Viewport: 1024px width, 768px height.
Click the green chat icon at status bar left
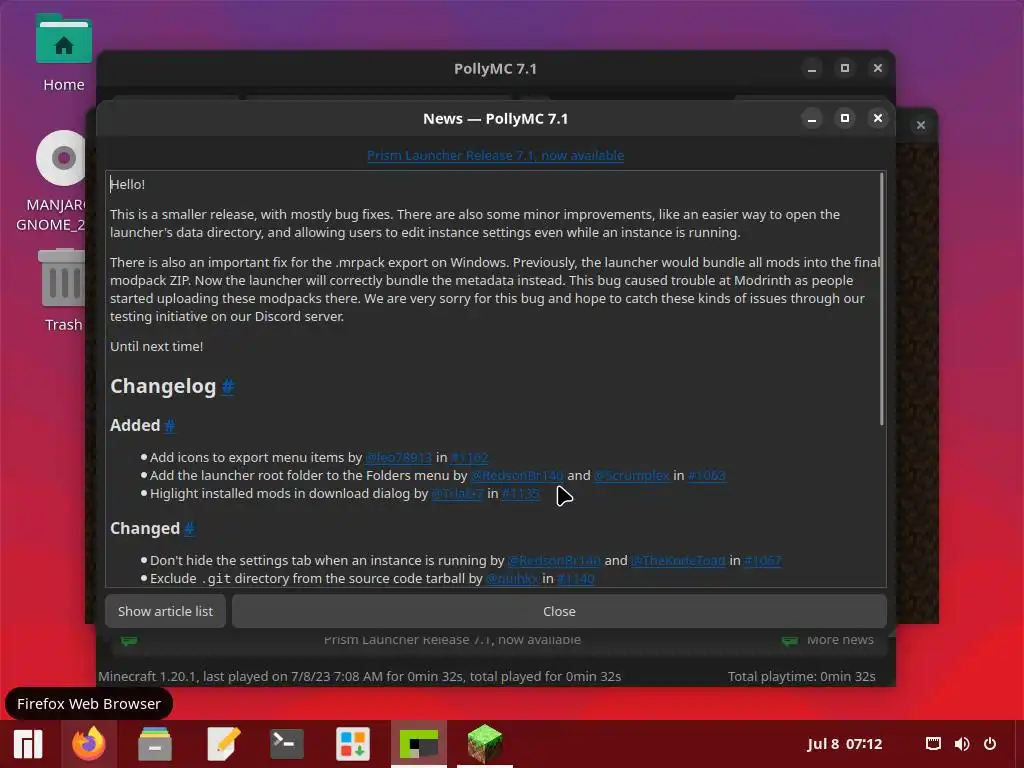tap(129, 641)
